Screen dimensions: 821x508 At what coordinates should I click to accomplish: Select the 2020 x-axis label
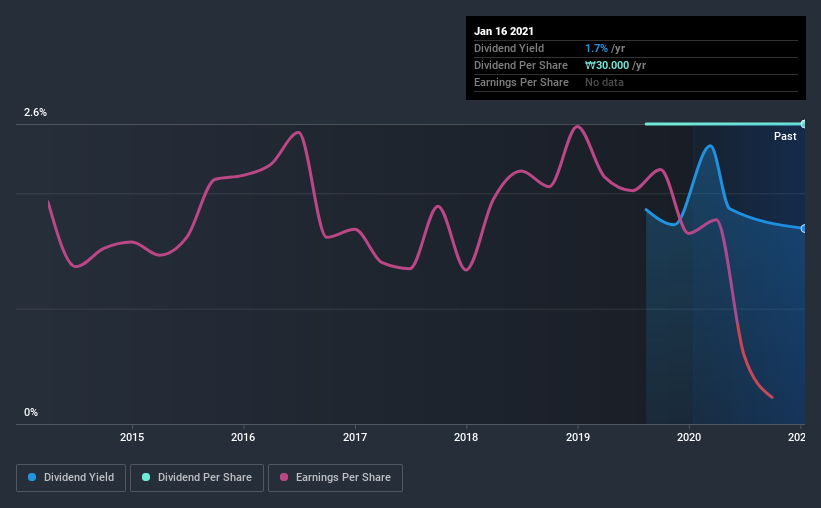(689, 437)
